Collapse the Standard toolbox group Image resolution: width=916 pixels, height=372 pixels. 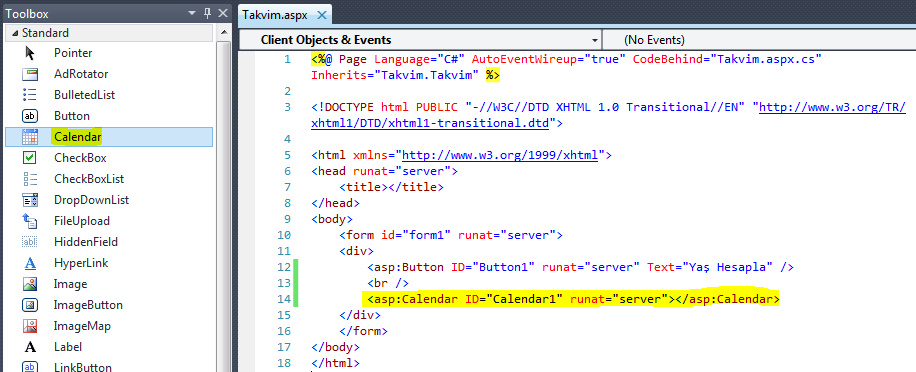15,33
